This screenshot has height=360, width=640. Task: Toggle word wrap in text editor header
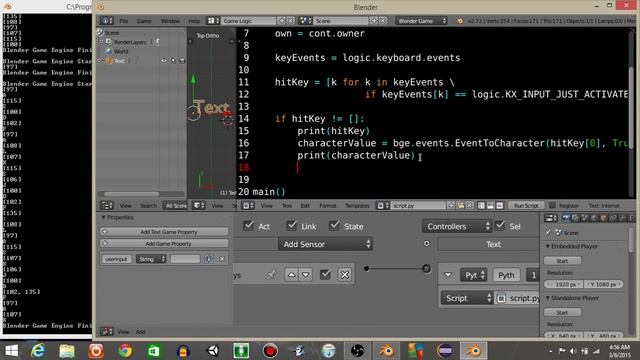click(490, 206)
